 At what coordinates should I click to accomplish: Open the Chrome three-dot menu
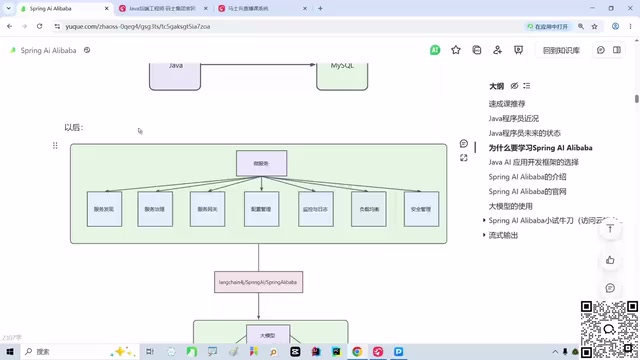(x=630, y=26)
